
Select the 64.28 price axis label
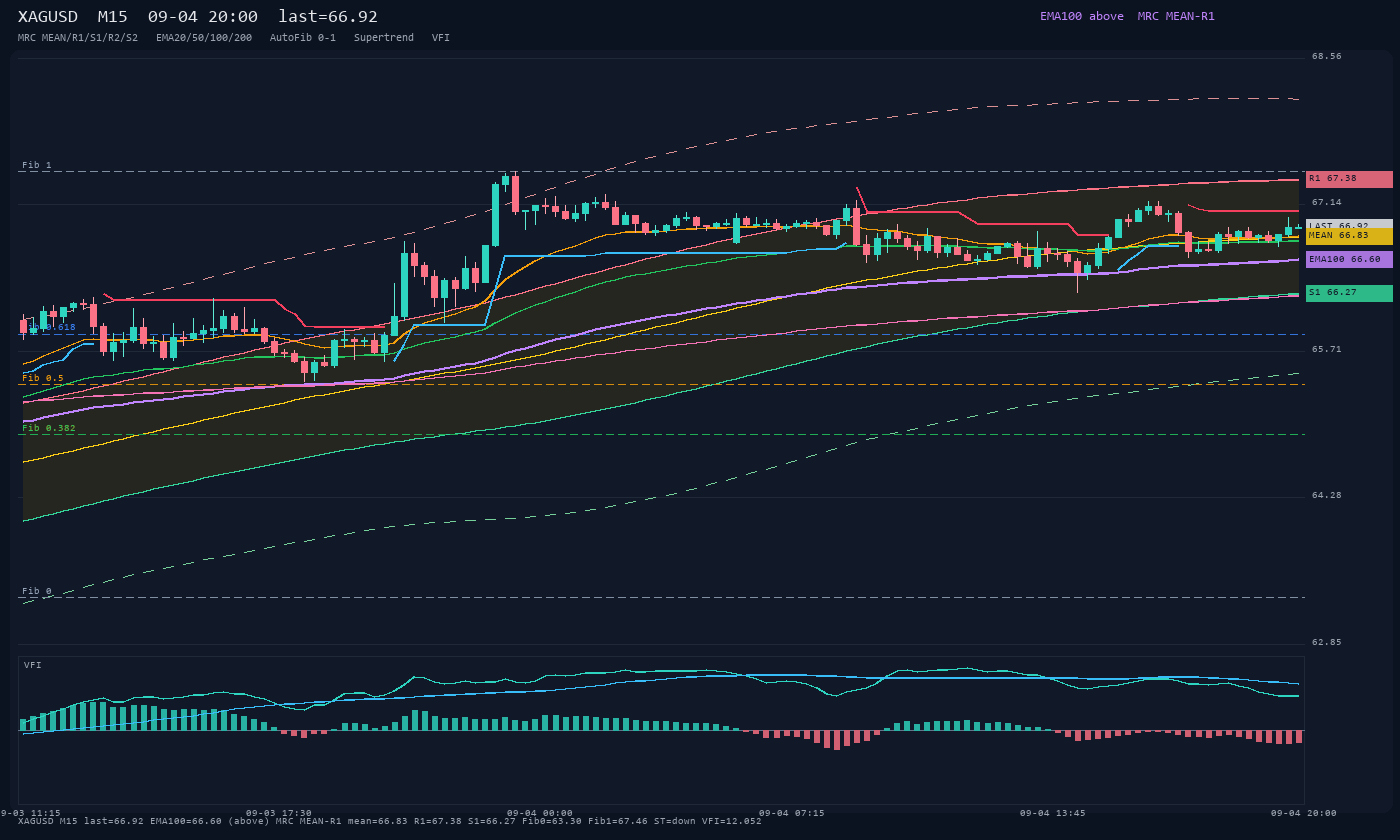pyautogui.click(x=1327, y=495)
